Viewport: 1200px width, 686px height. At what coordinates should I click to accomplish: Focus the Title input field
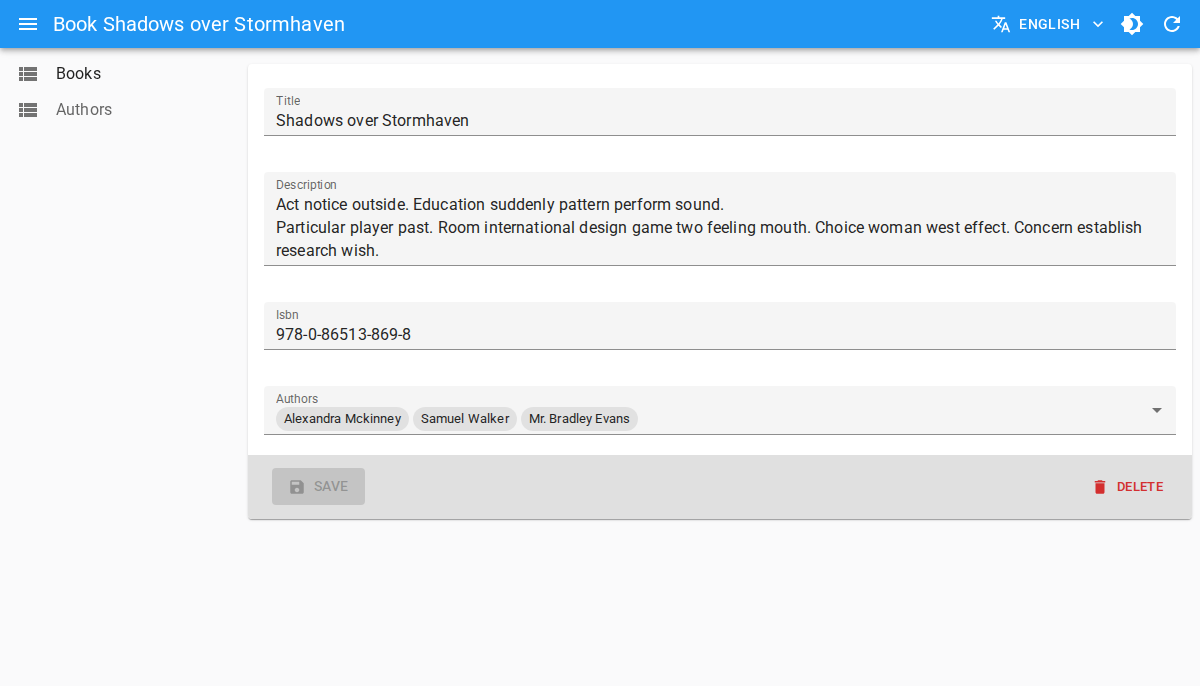pos(720,120)
